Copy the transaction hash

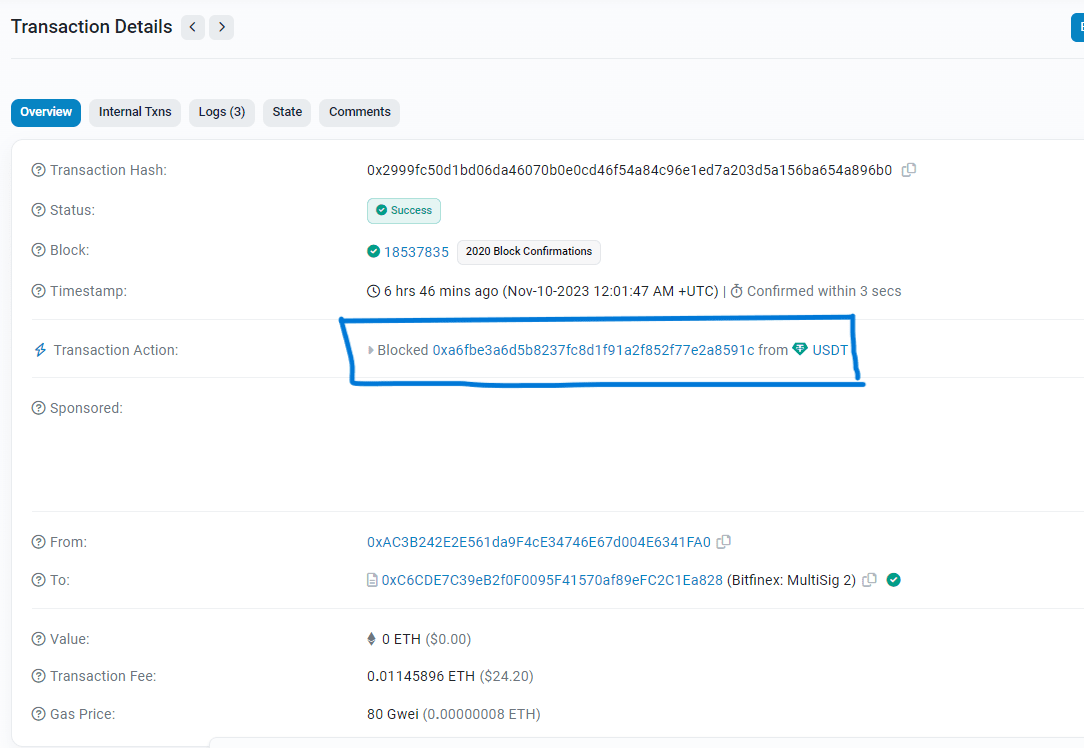click(x=908, y=170)
